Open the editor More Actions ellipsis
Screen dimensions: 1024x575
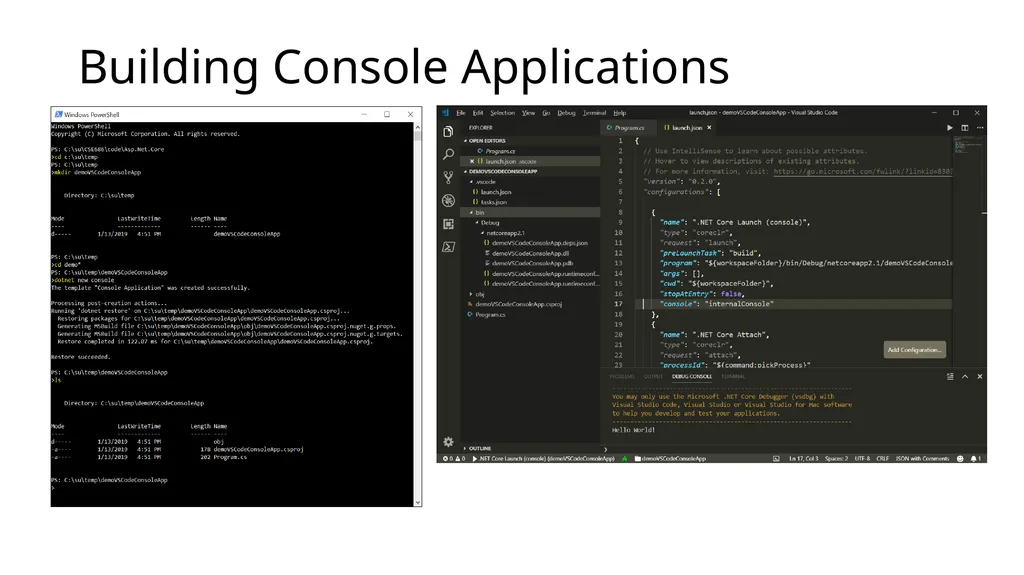980,128
